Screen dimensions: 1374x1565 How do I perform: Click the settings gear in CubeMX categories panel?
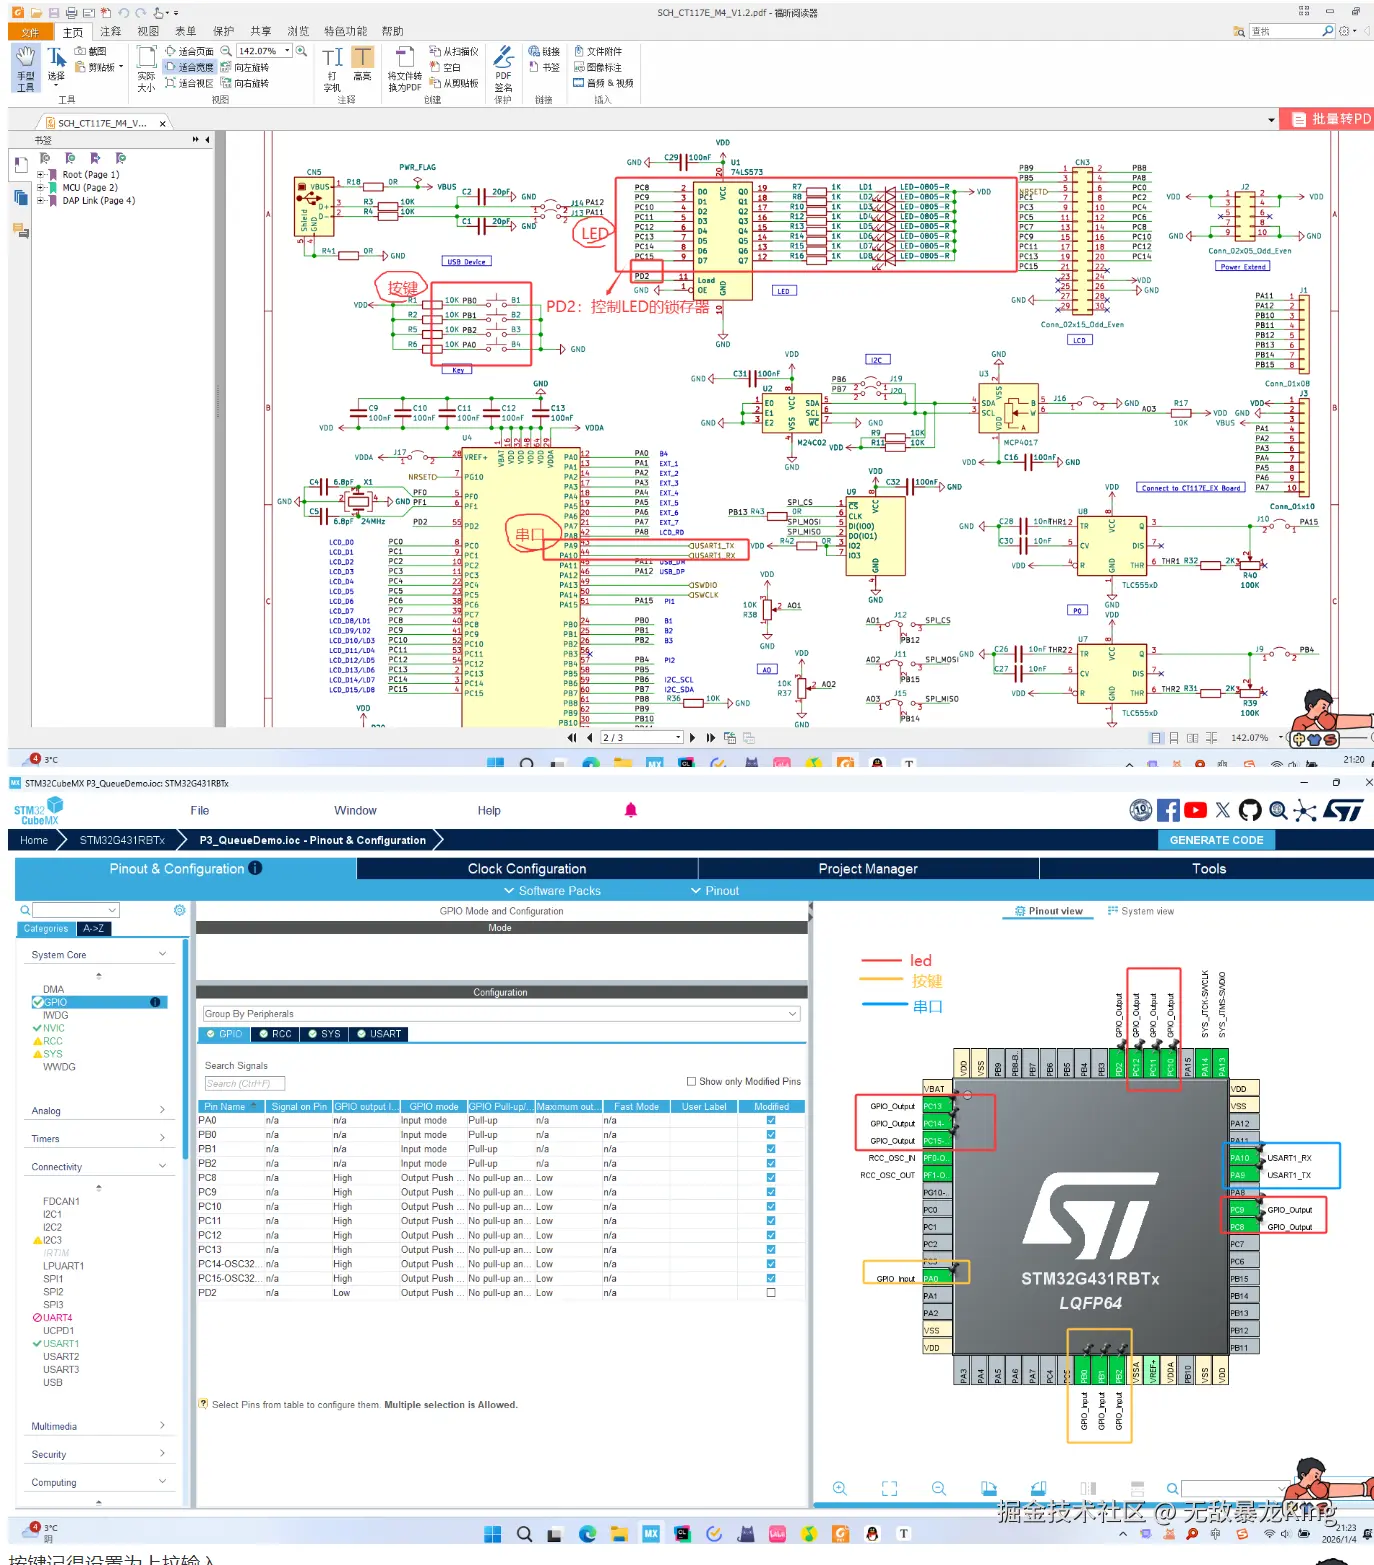[x=179, y=910]
